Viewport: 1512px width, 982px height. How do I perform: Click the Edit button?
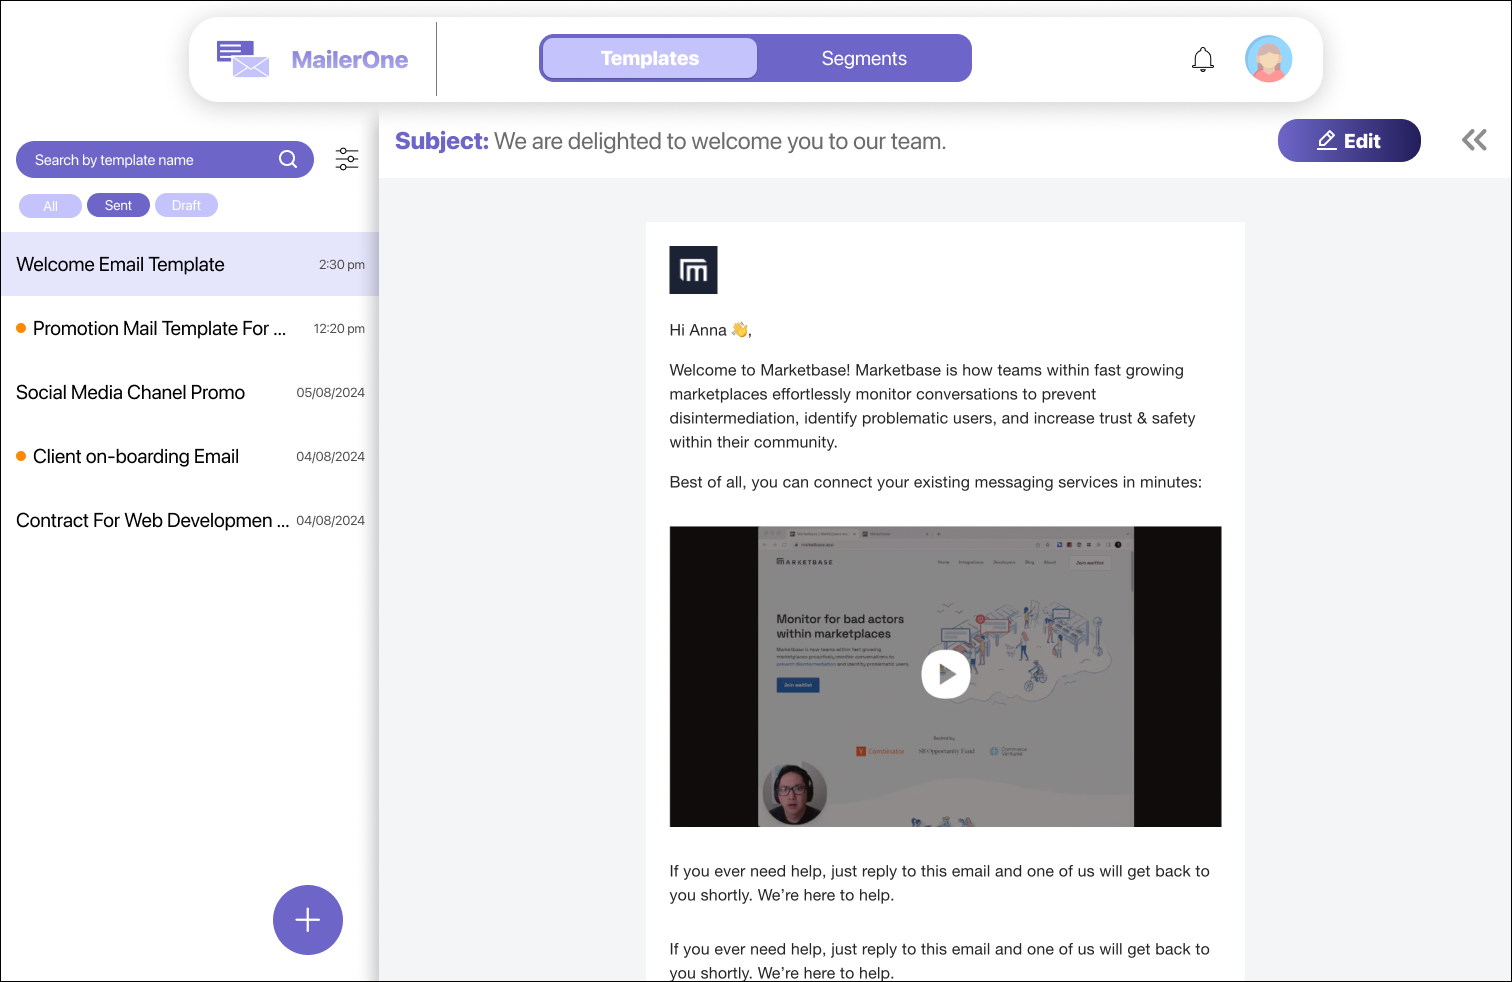coord(1349,140)
